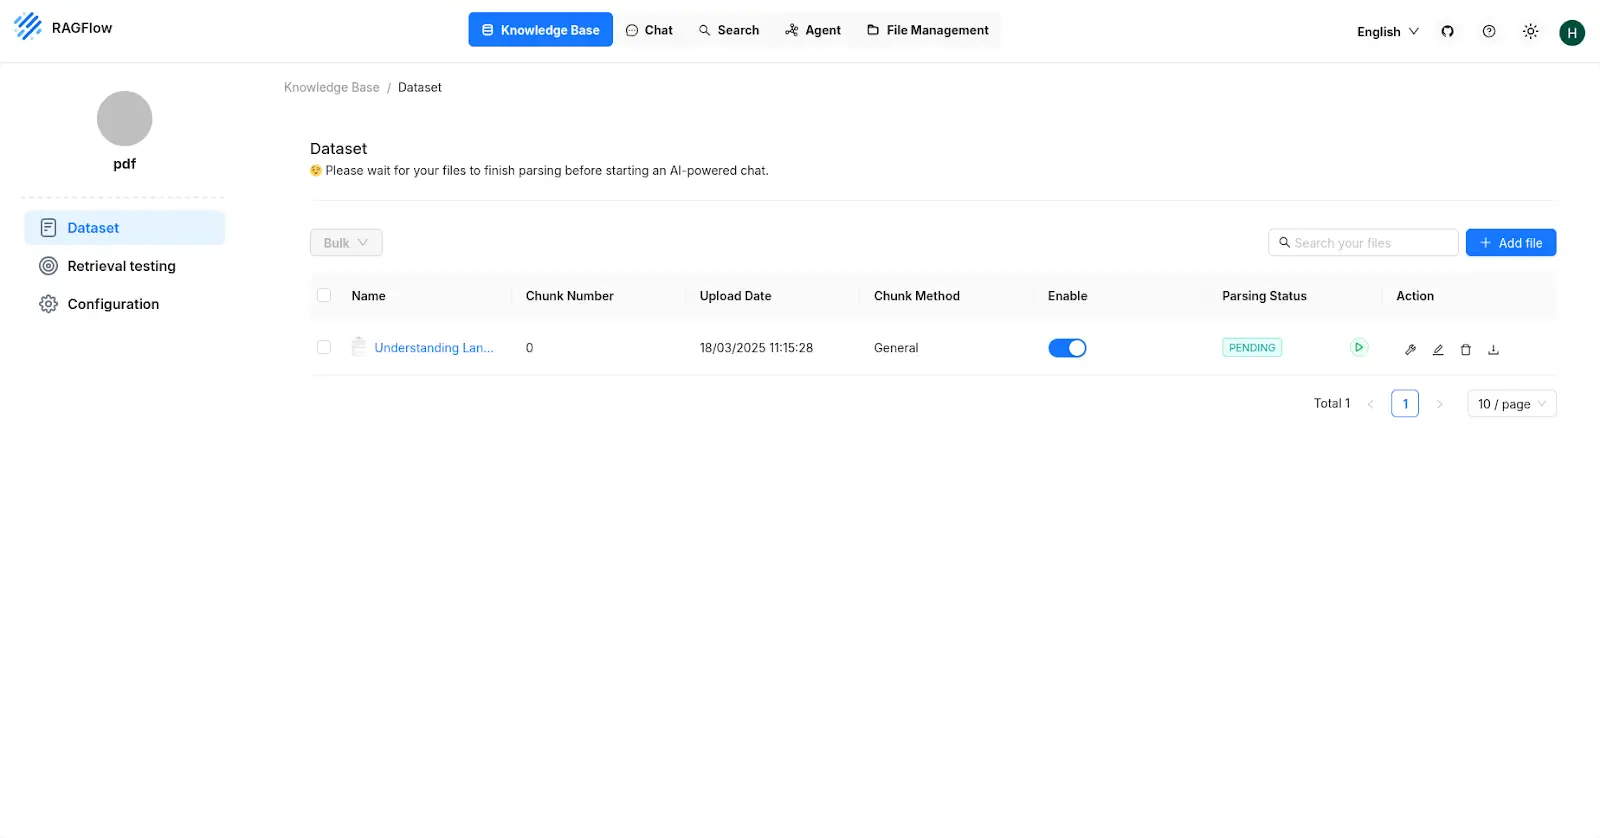Image resolution: width=1600 pixels, height=838 pixels.
Task: Delete the file with trash icon
Action: (x=1466, y=349)
